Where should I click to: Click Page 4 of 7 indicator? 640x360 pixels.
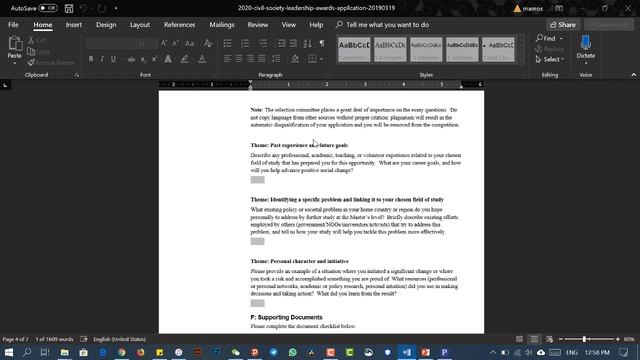[16, 339]
